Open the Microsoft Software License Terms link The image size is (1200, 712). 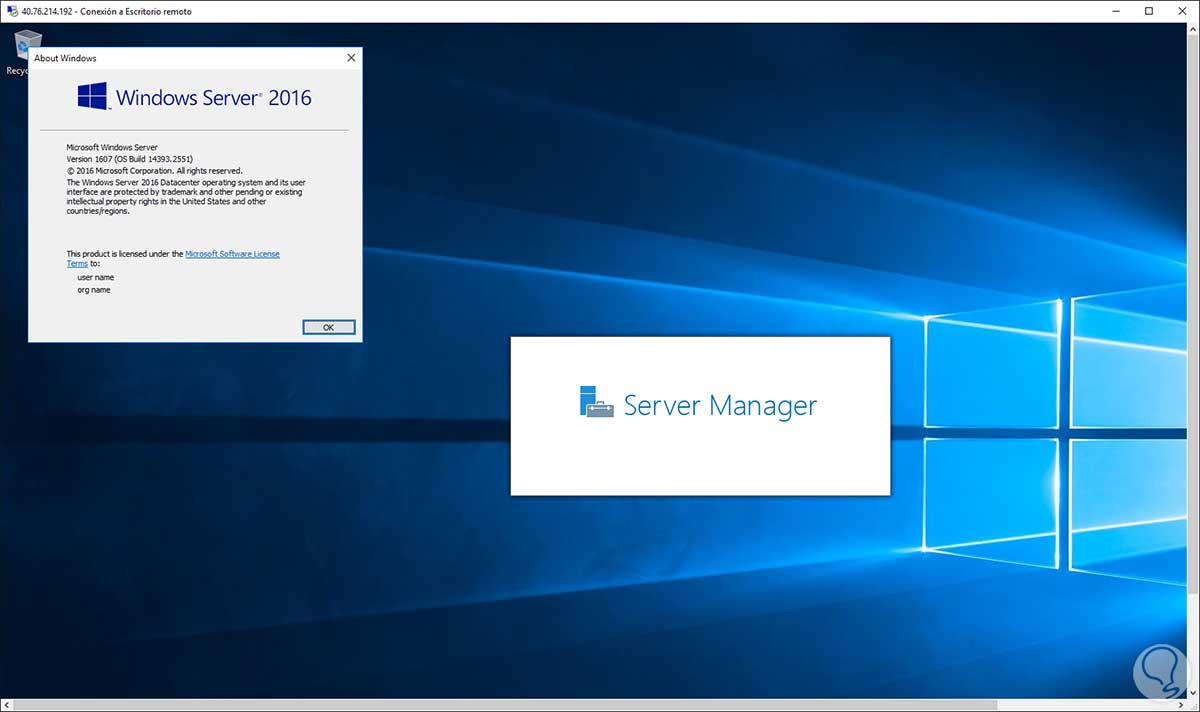click(232, 254)
